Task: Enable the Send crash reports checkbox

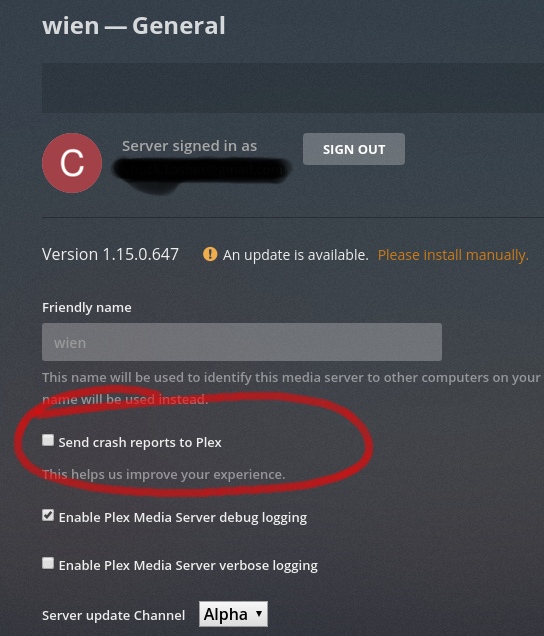Action: pos(48,440)
